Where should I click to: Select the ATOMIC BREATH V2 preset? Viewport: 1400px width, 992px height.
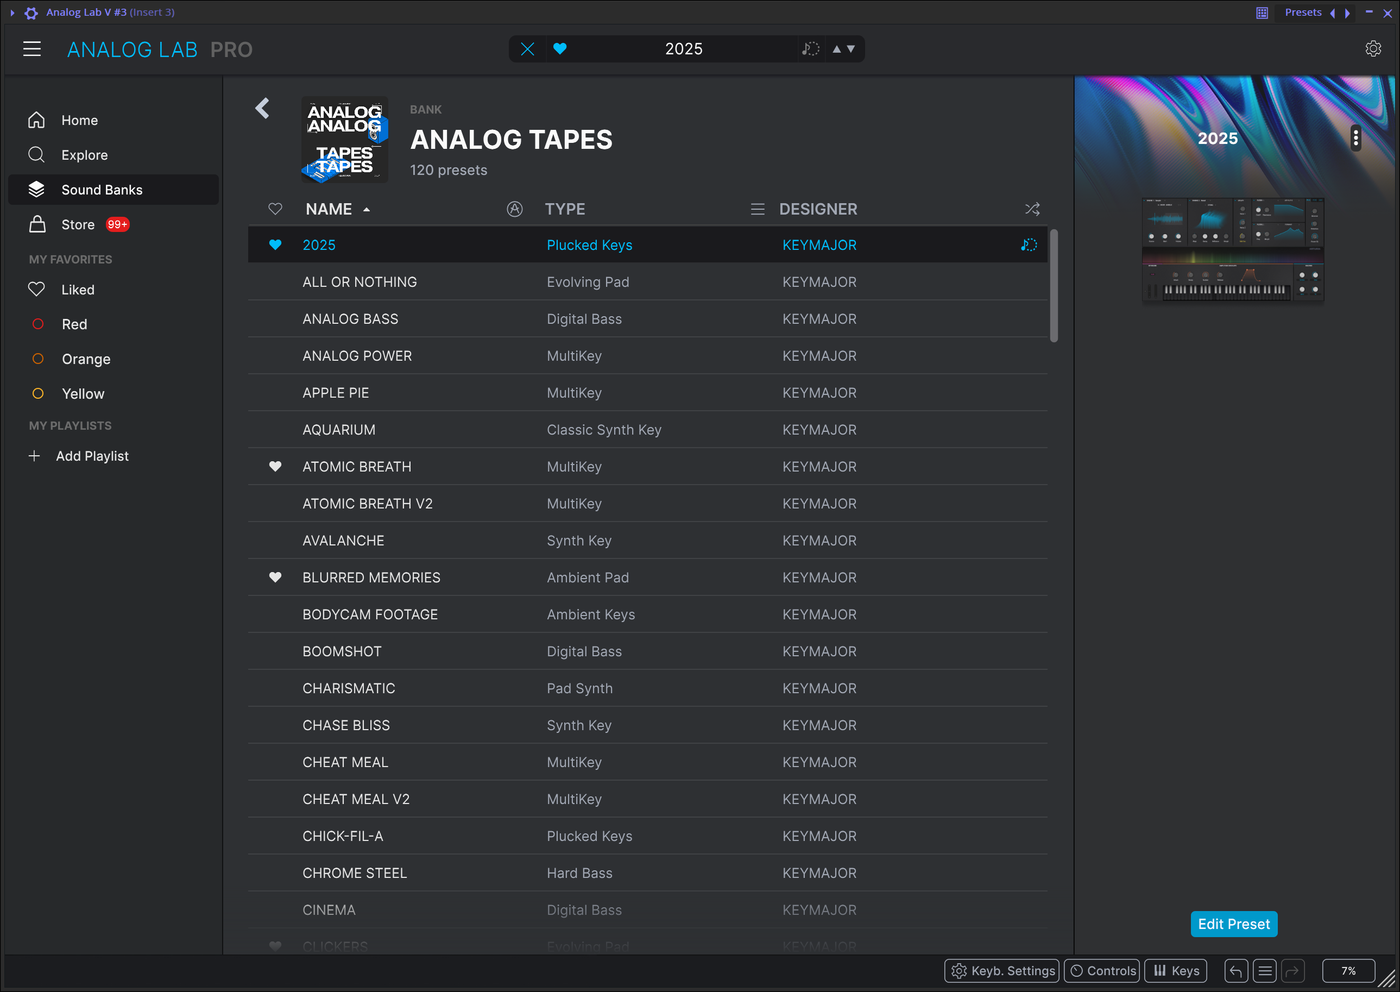[x=648, y=504]
